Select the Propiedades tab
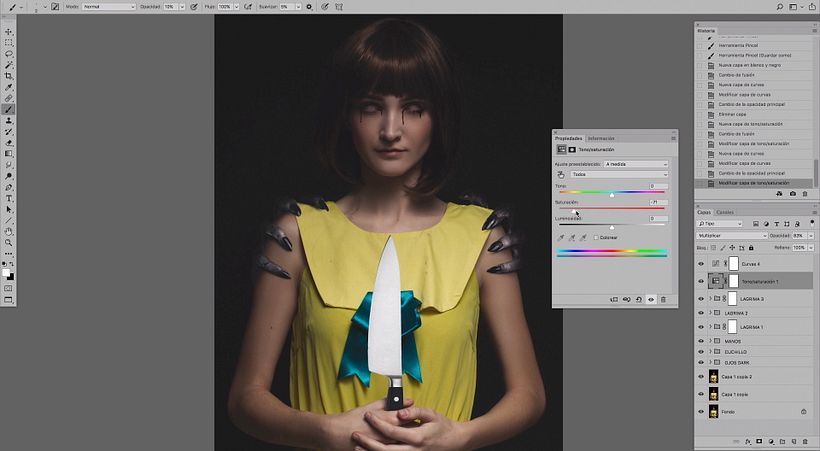This screenshot has width=820, height=451. (x=568, y=139)
